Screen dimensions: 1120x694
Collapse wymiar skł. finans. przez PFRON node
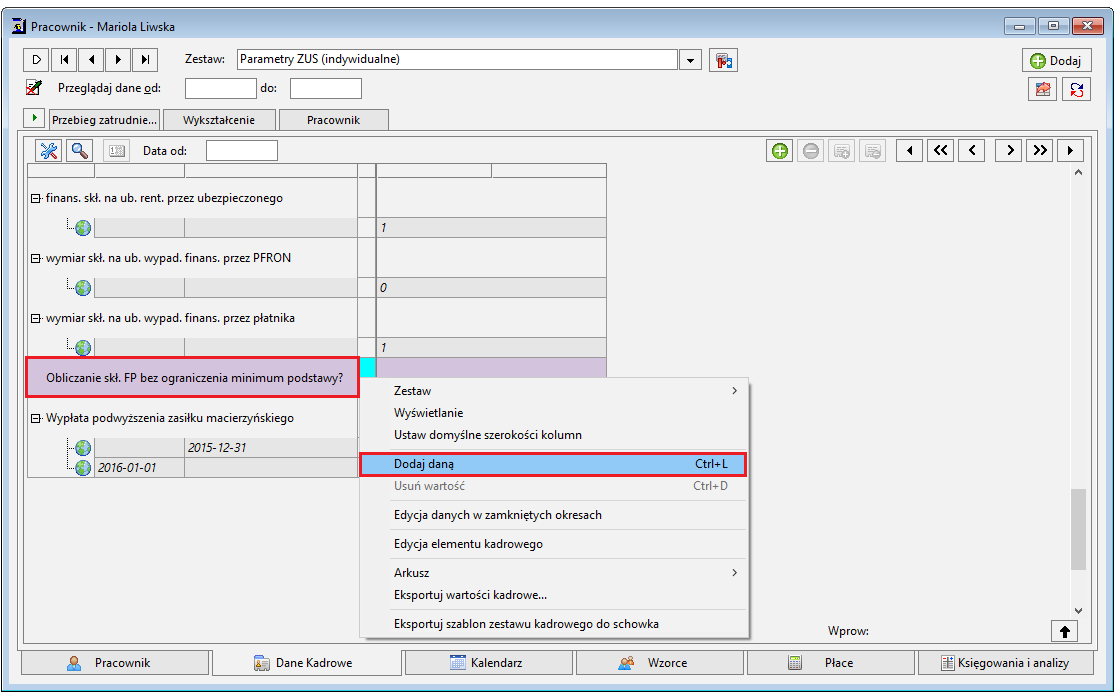tap(35, 258)
